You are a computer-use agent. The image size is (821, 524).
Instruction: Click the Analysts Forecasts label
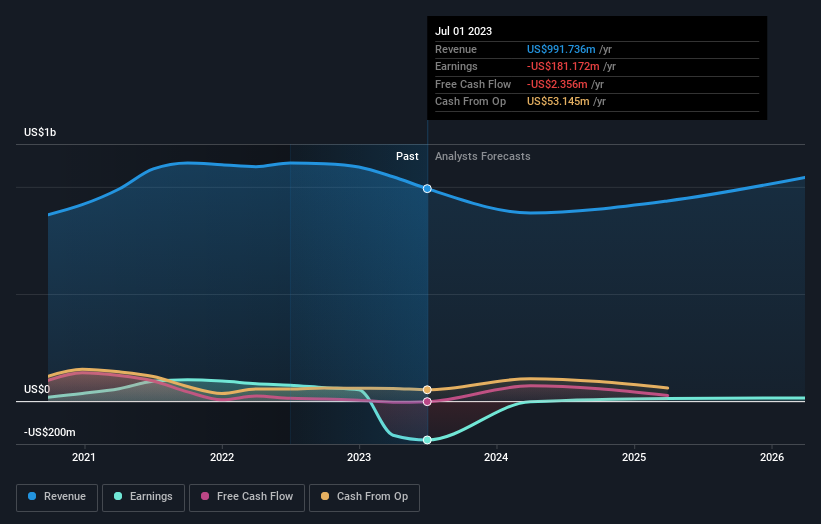tap(482, 156)
